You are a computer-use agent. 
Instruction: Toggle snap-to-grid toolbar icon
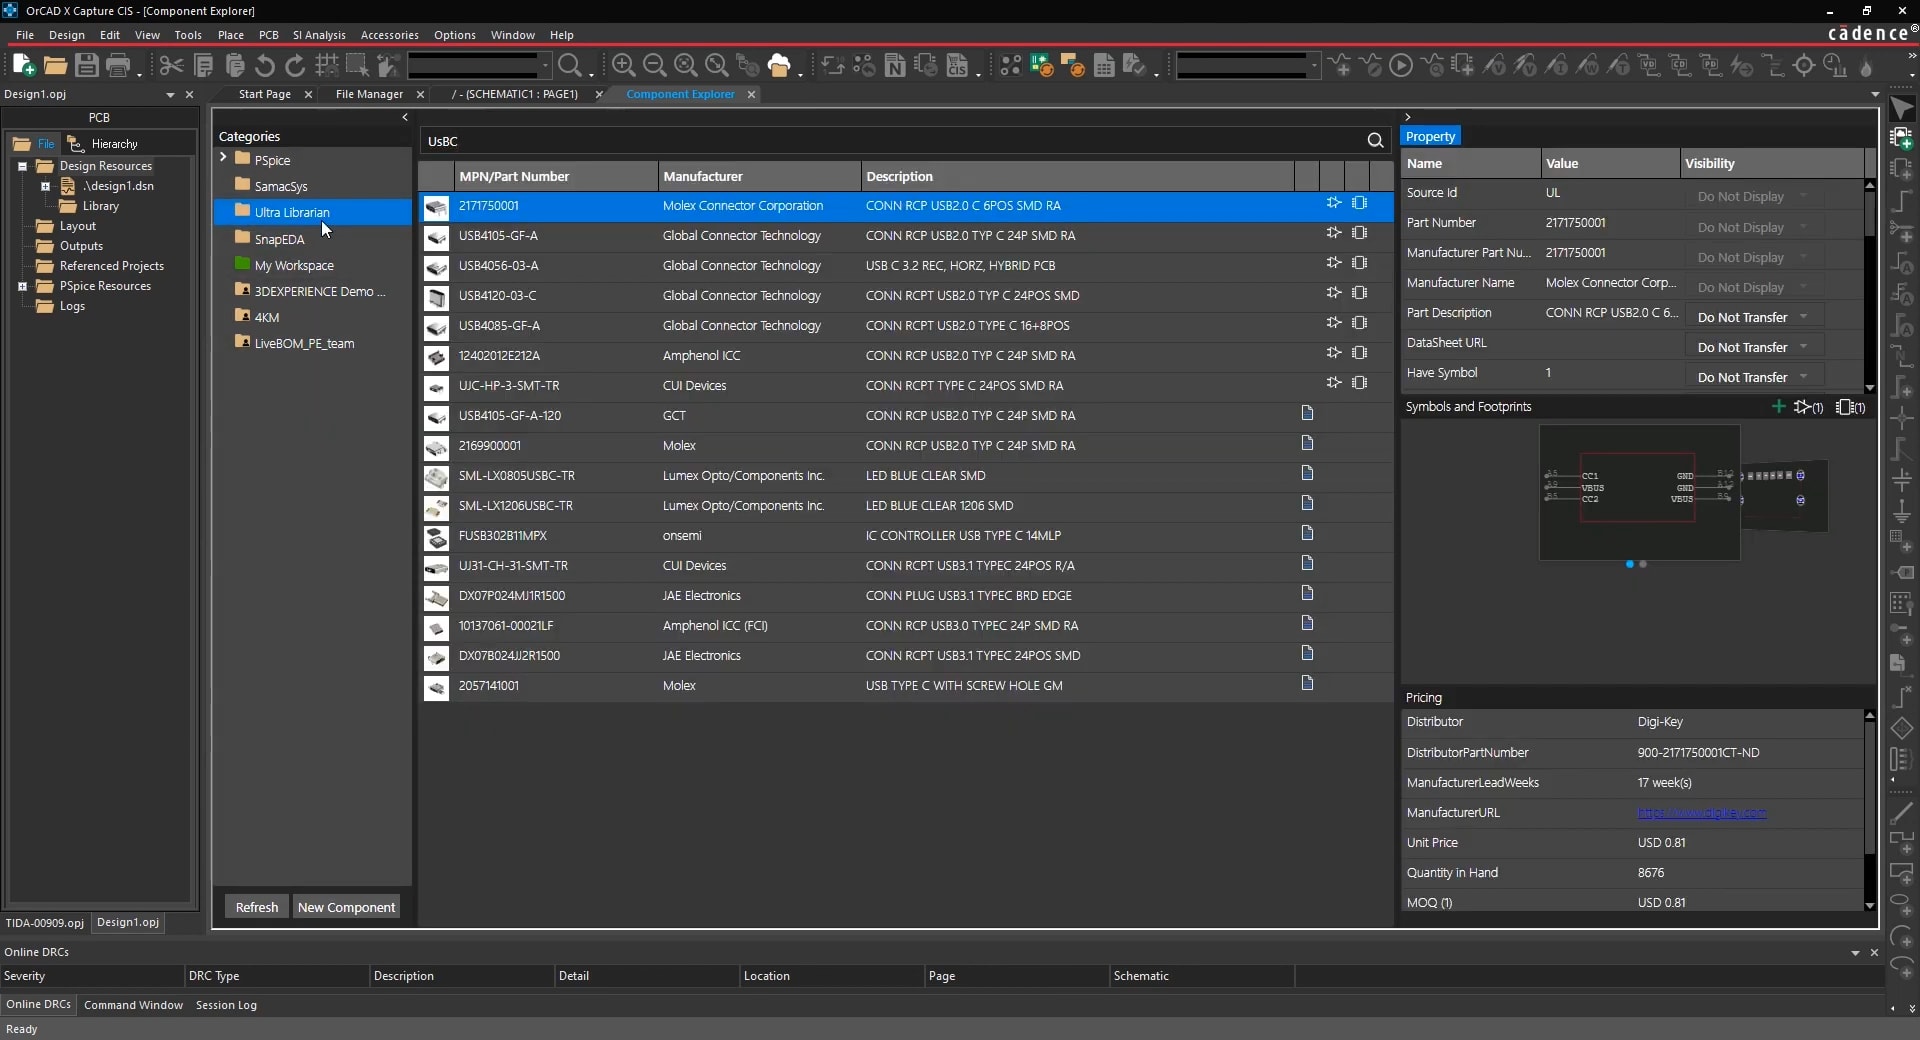pyautogui.click(x=327, y=66)
